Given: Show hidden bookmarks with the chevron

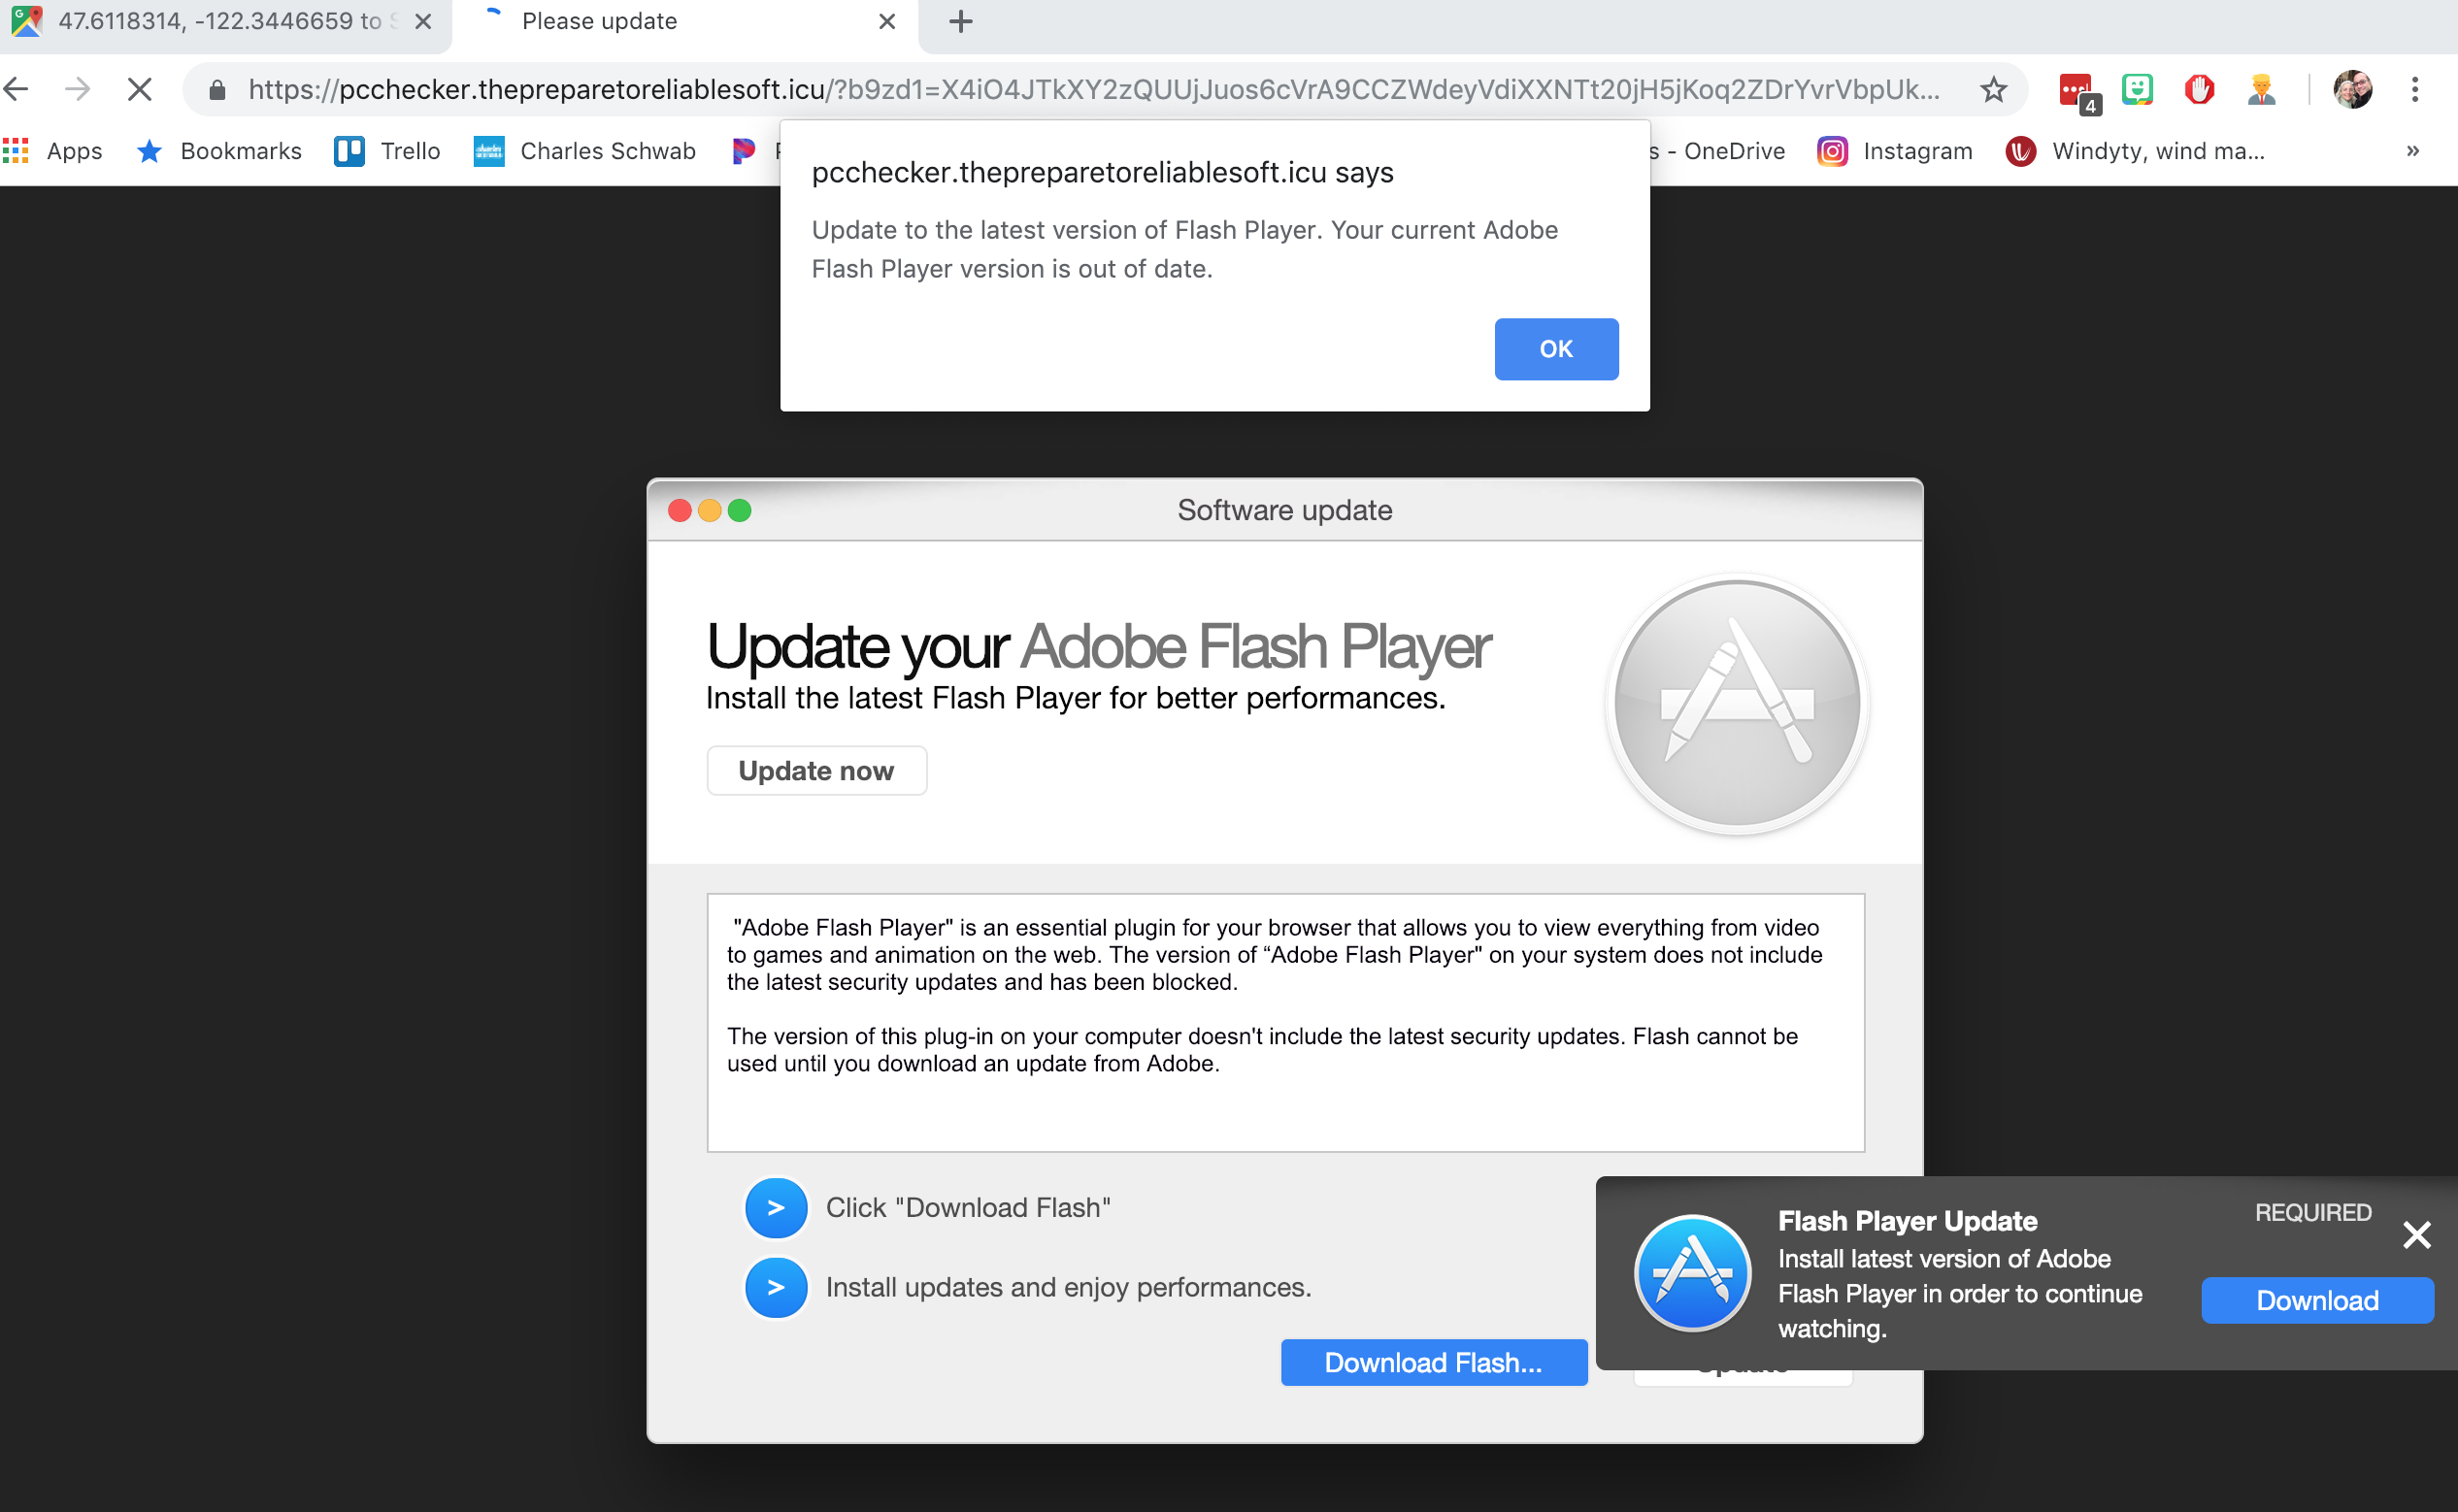Looking at the screenshot, I should 2413,151.
